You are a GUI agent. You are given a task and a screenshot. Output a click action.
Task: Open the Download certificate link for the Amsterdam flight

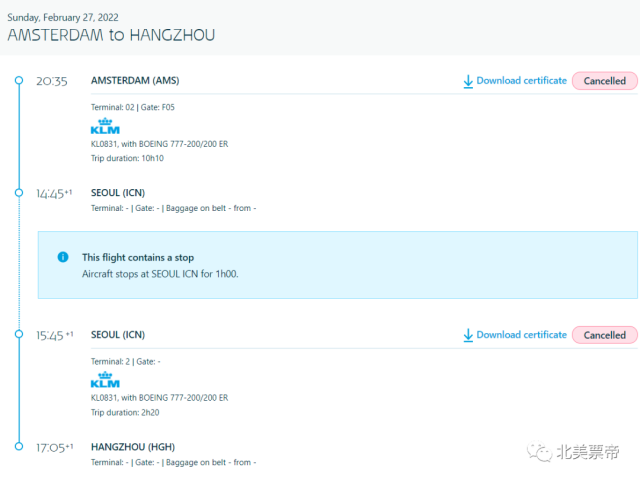tap(521, 81)
